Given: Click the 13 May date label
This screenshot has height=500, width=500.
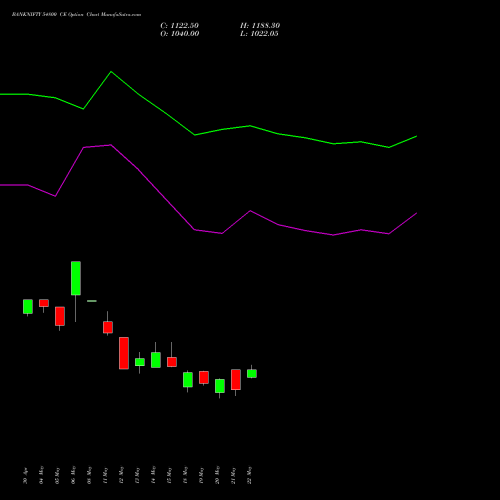Looking at the screenshot, I should point(138,475).
